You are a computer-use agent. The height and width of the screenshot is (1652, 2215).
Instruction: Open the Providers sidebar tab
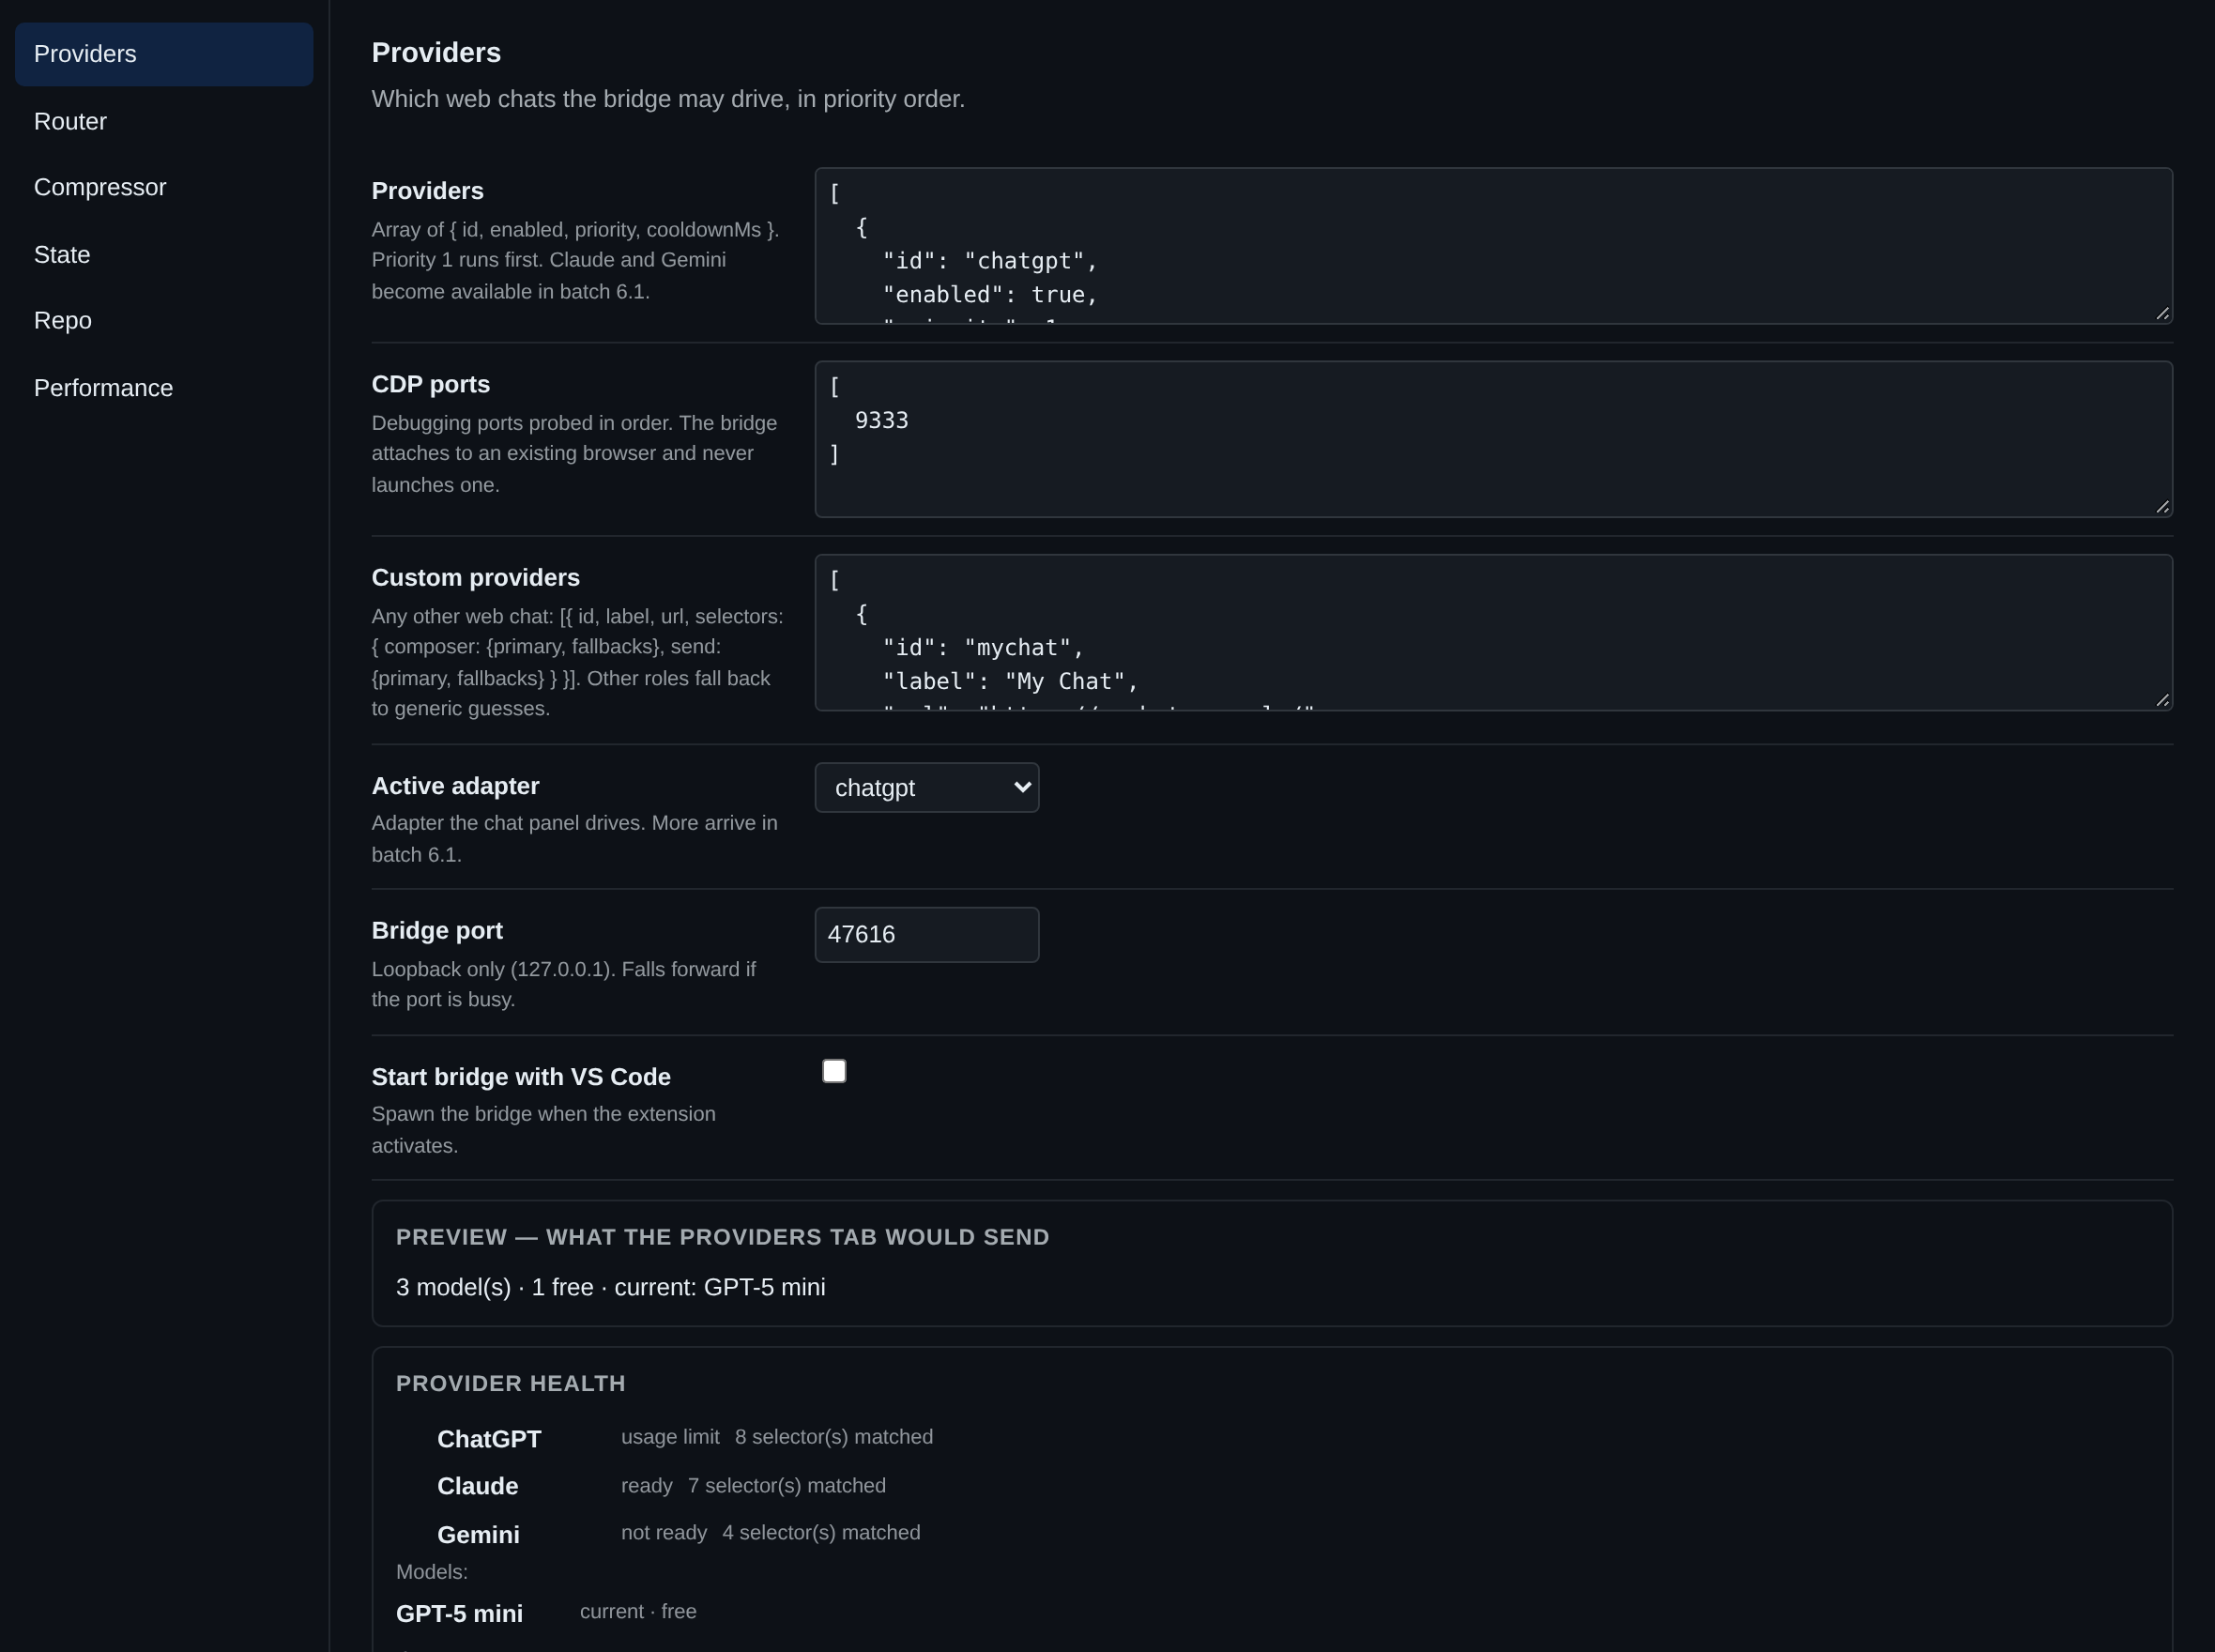point(164,54)
